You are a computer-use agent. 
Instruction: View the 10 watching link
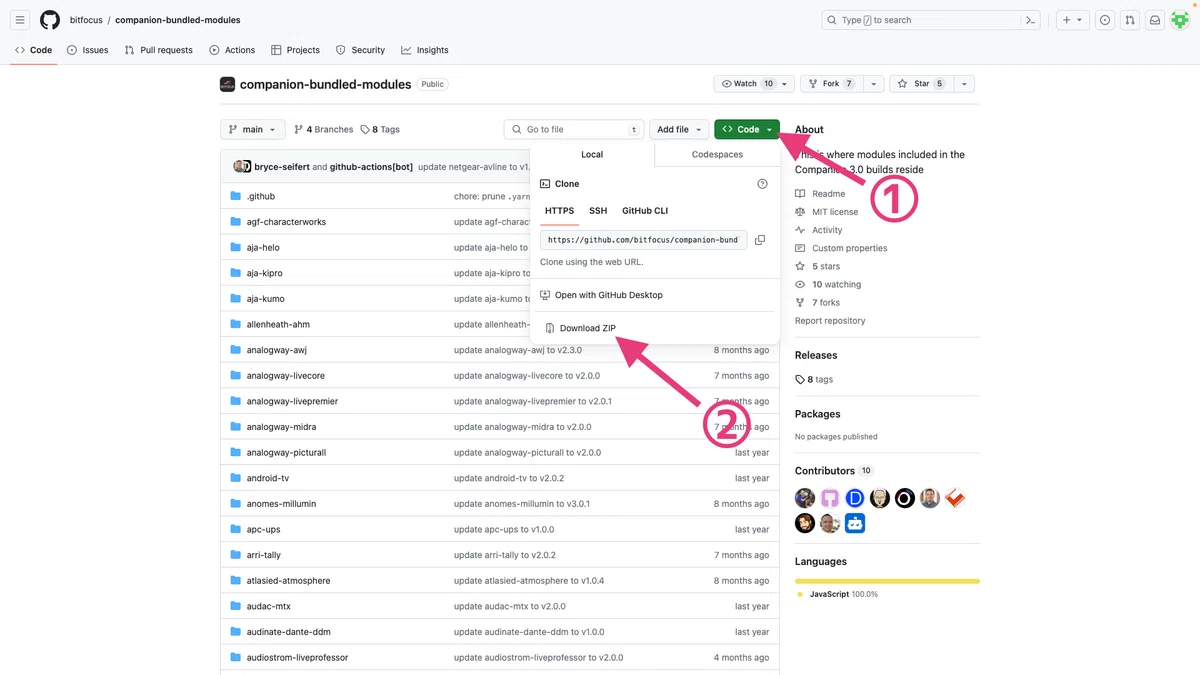coord(828,284)
